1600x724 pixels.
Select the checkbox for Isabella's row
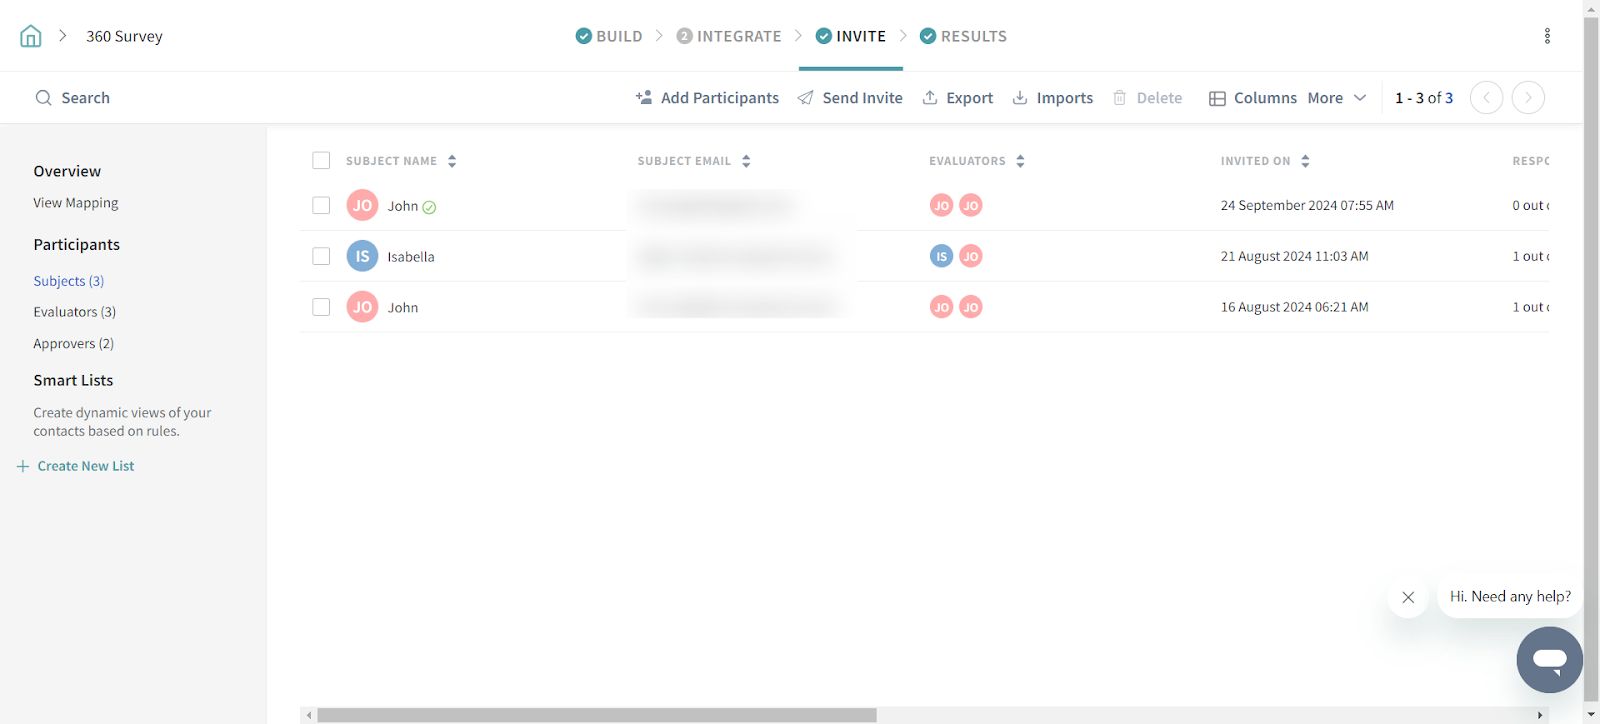[x=321, y=256]
